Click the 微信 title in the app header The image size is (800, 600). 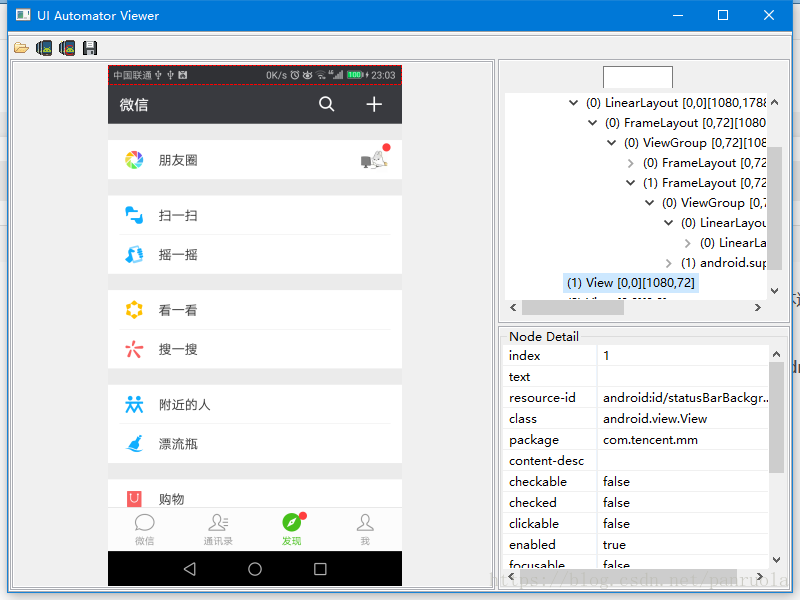point(134,105)
